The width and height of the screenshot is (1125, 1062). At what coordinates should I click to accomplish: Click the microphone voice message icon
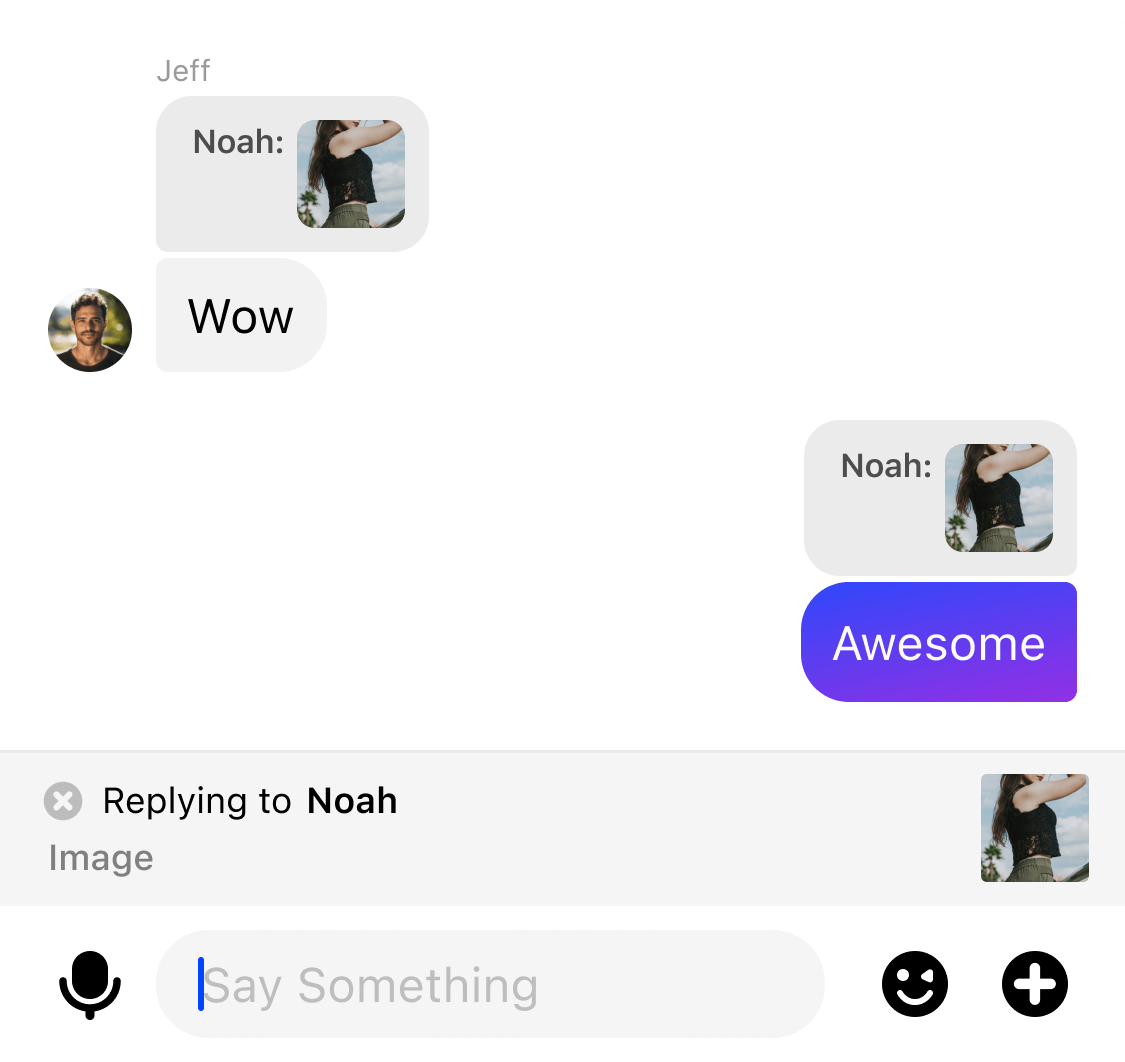[x=90, y=985]
